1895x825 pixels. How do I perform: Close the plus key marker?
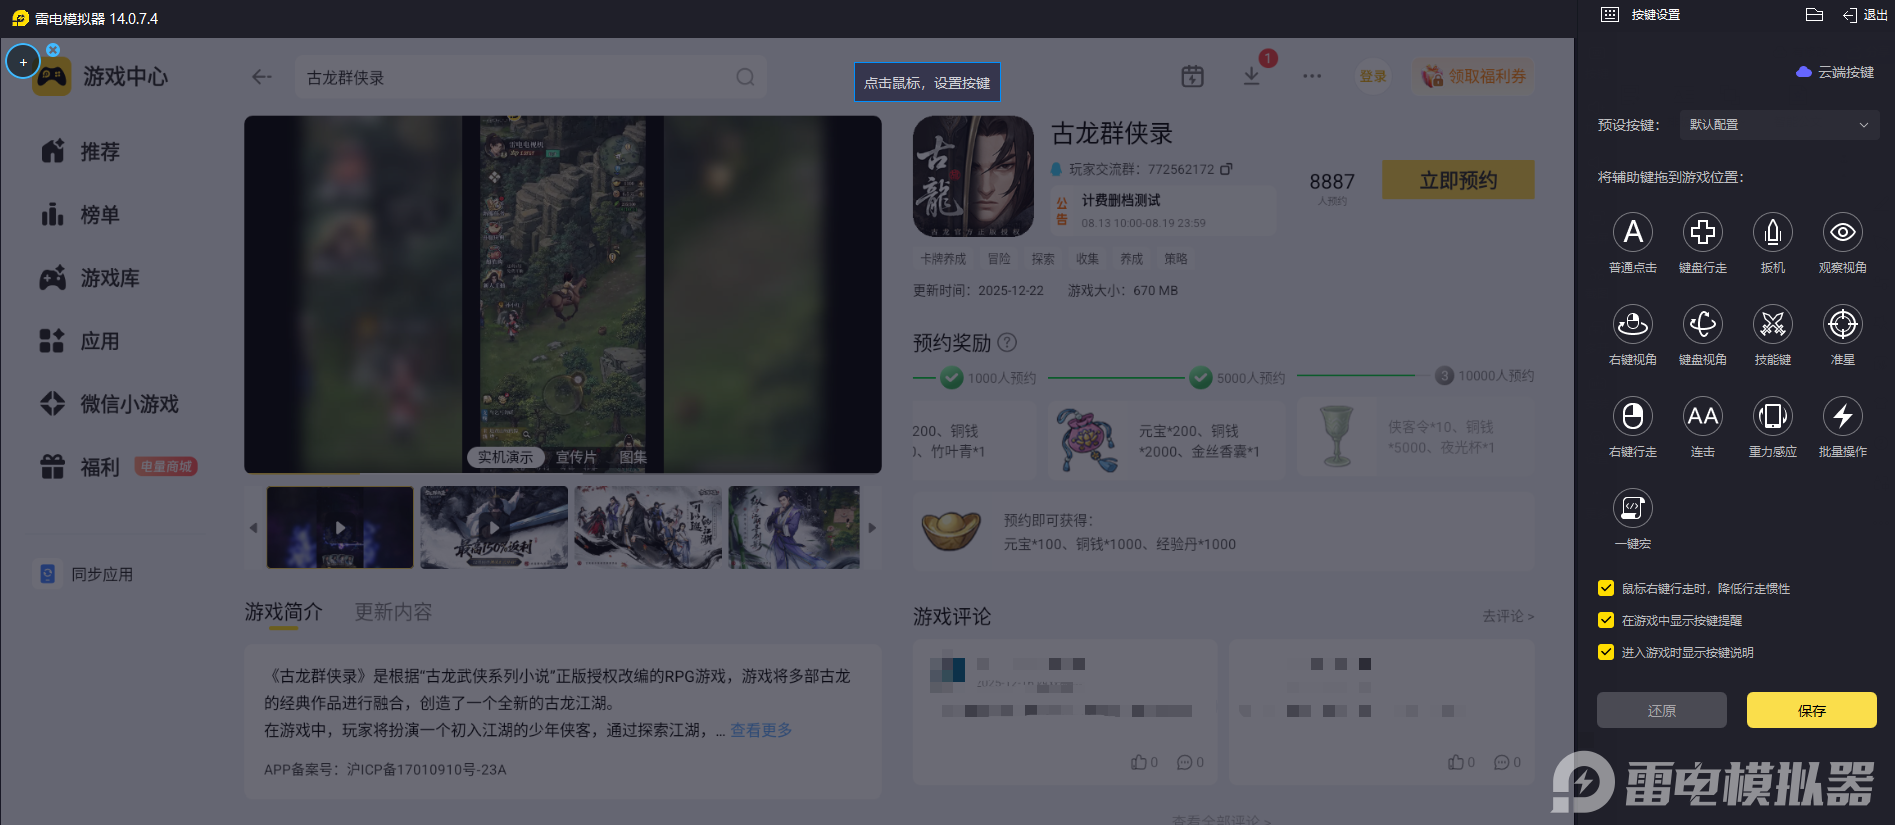pos(53,50)
